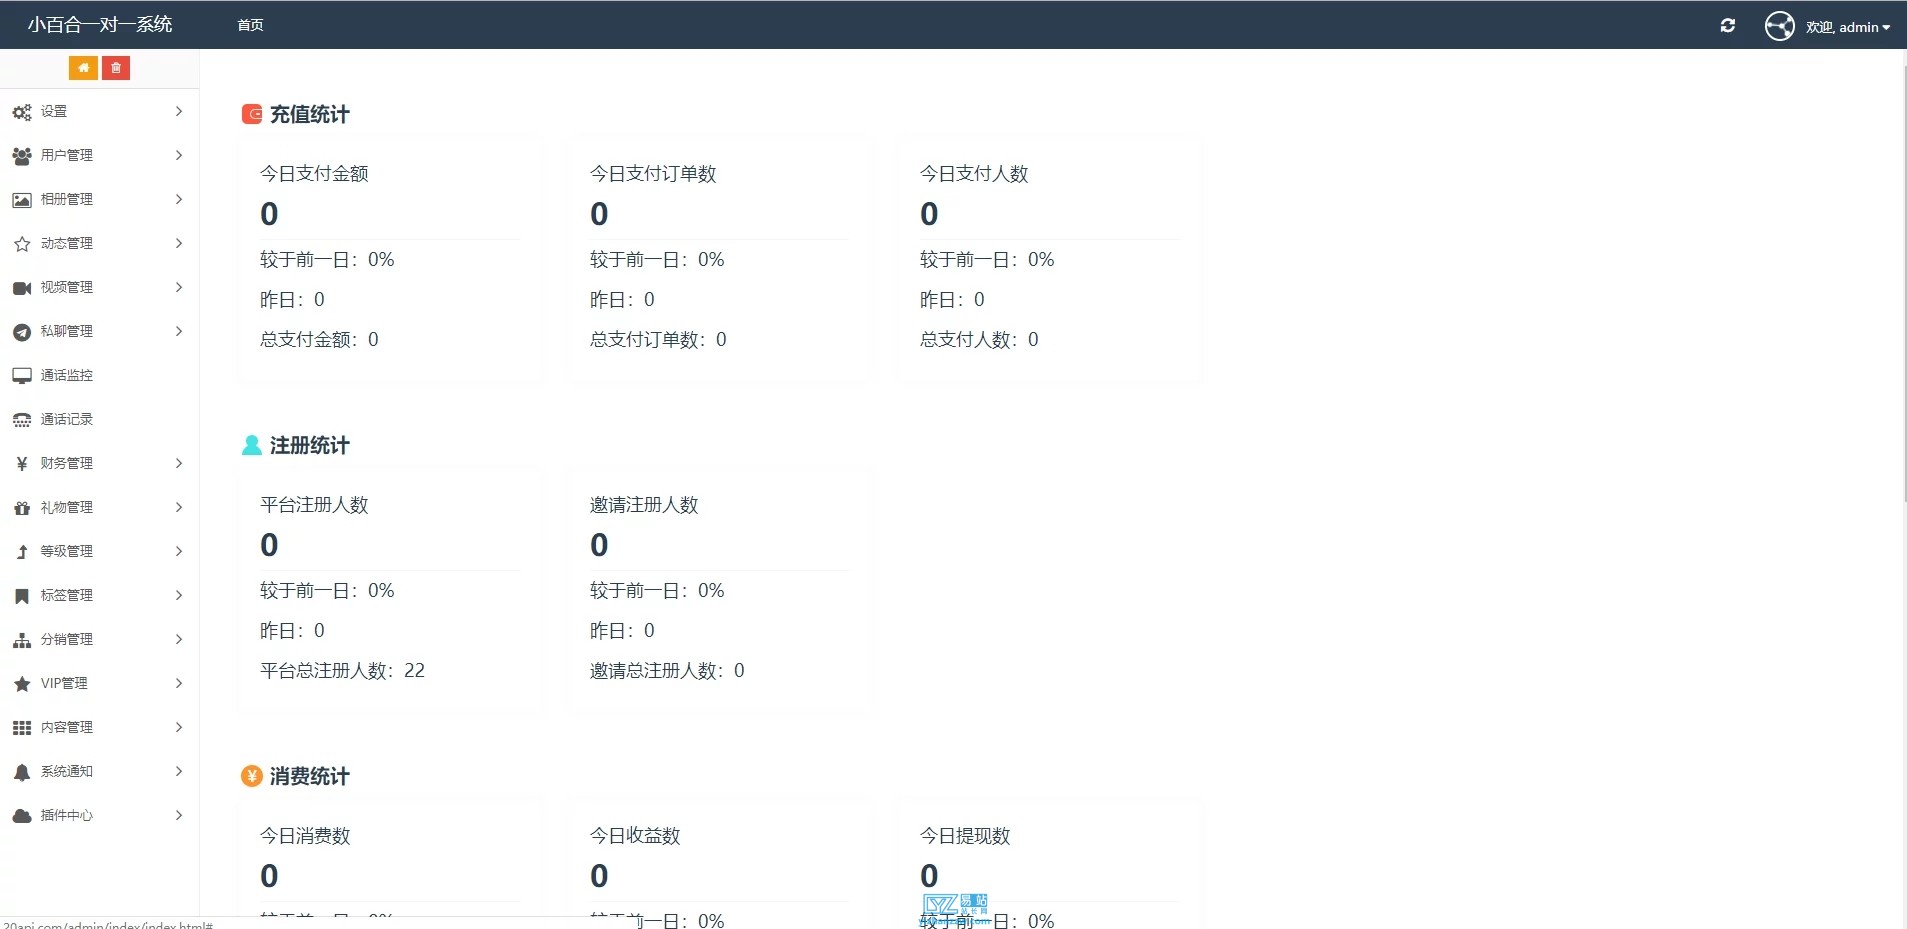Open 私聊管理 chat icon
Screen dimensions: 1907x929
(21, 331)
